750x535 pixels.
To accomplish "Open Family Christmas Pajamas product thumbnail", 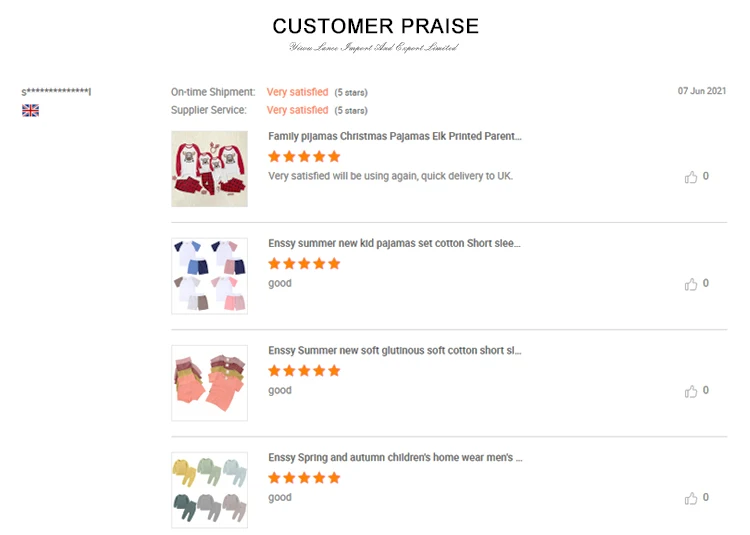I will [209, 169].
